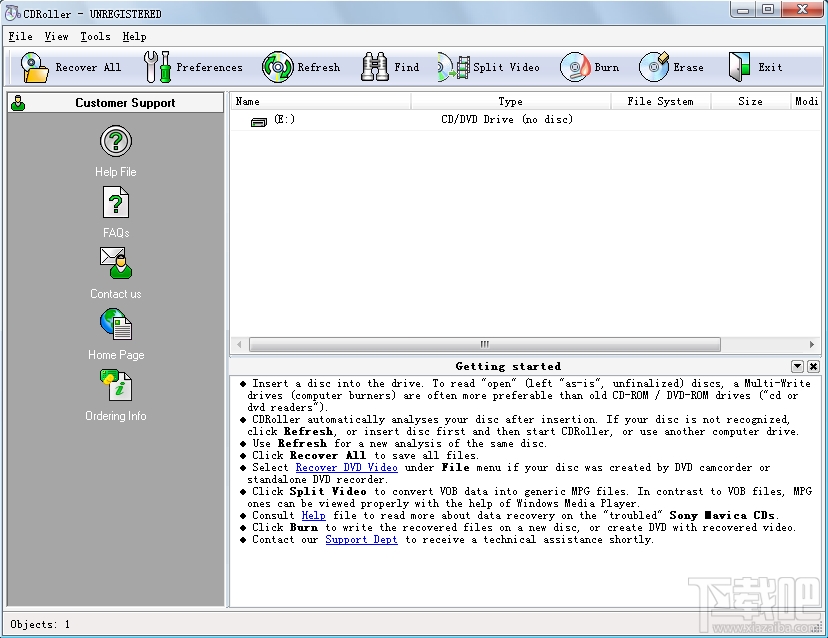The width and height of the screenshot is (828, 638).
Task: Open FAQs in Customer Support panel
Action: click(116, 203)
